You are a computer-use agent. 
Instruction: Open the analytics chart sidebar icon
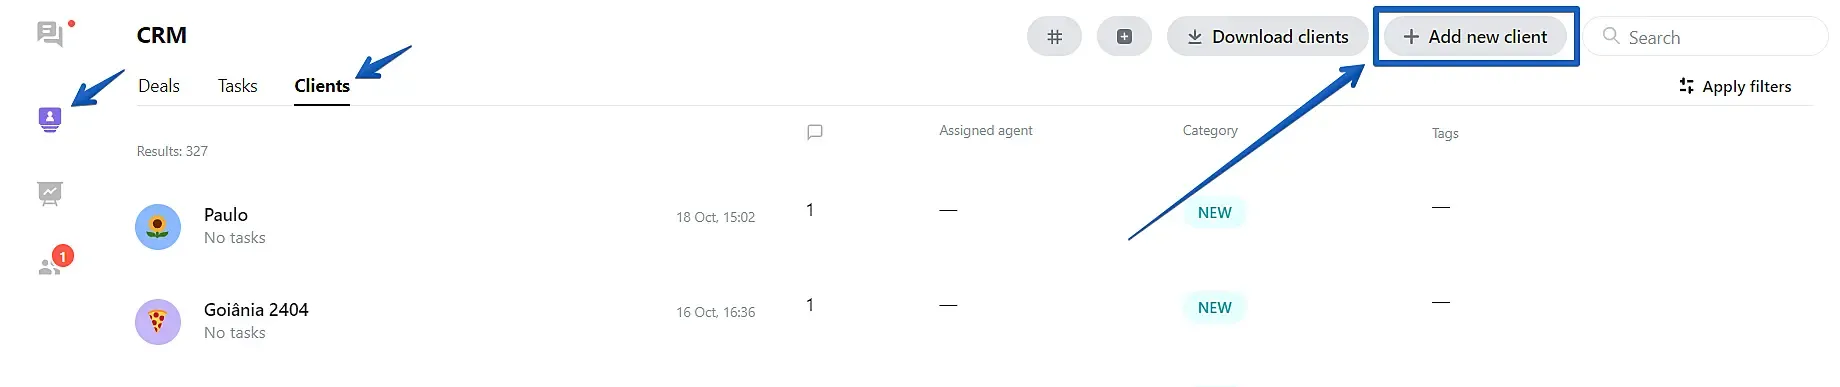click(x=50, y=193)
